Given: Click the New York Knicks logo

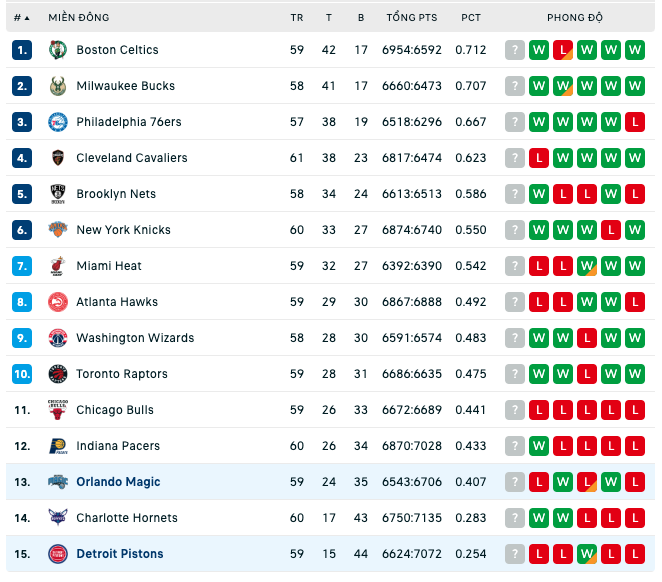Looking at the screenshot, I should point(58,230).
